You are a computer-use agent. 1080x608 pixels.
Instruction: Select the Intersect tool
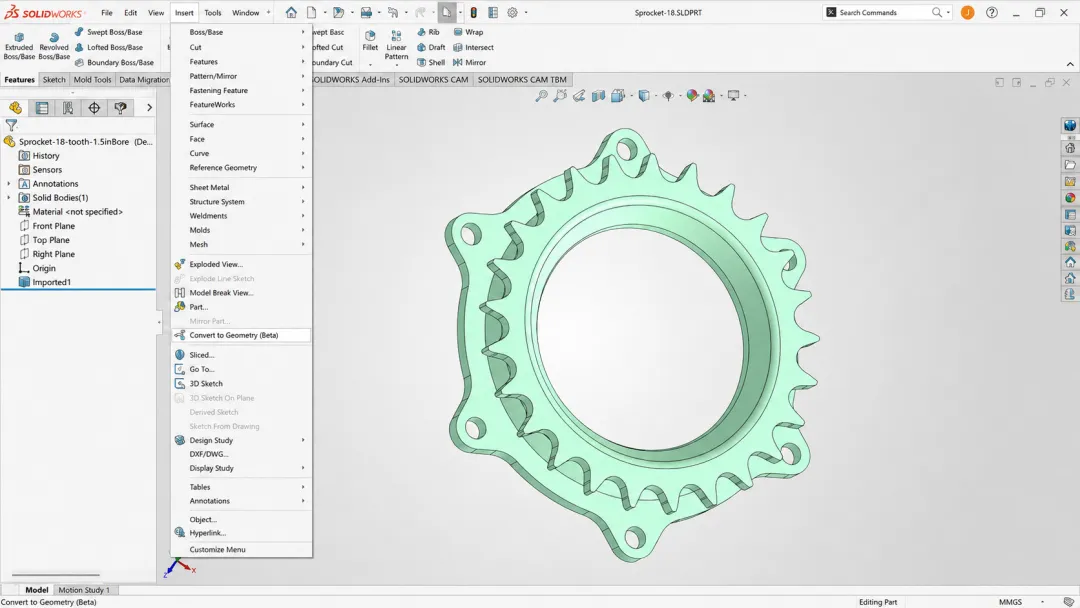click(x=473, y=47)
